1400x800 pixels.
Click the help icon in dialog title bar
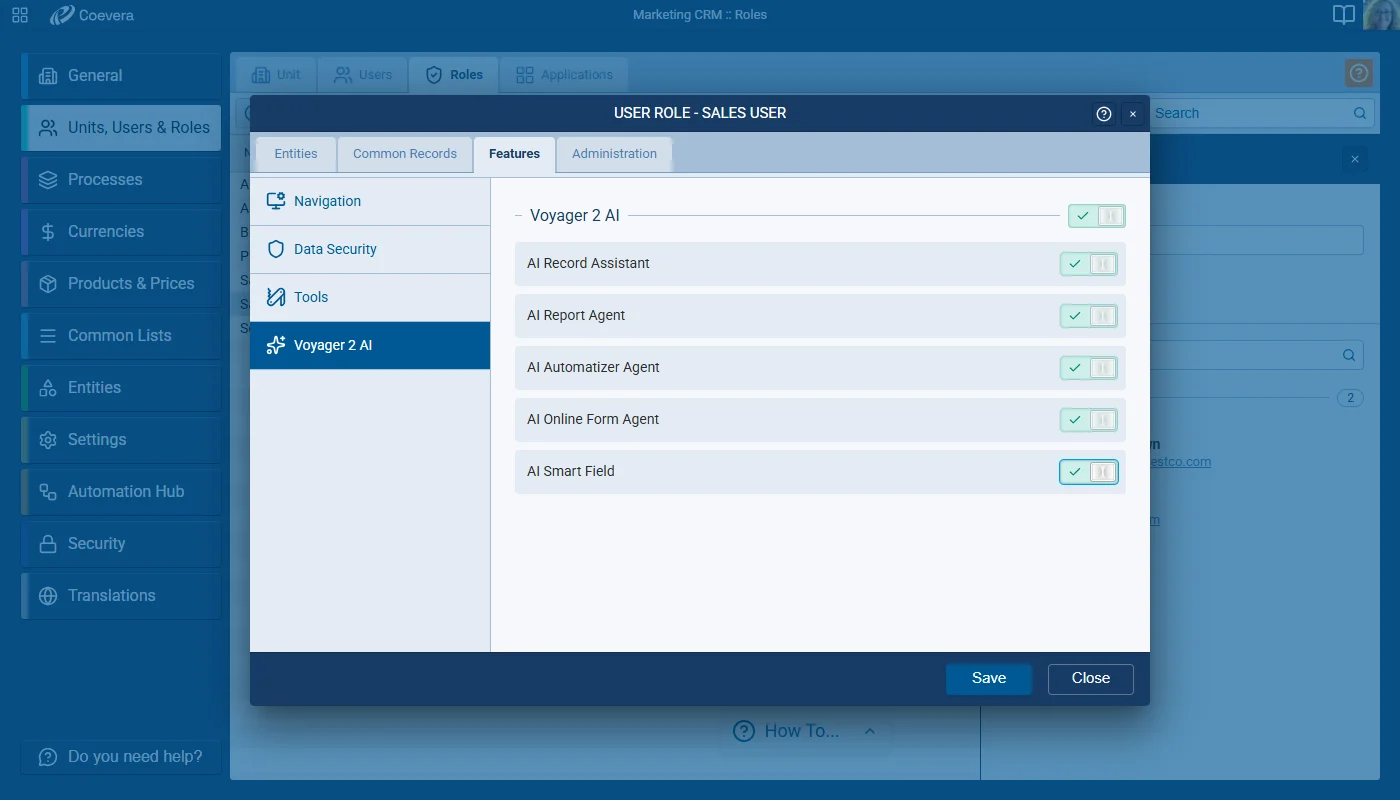click(1104, 114)
